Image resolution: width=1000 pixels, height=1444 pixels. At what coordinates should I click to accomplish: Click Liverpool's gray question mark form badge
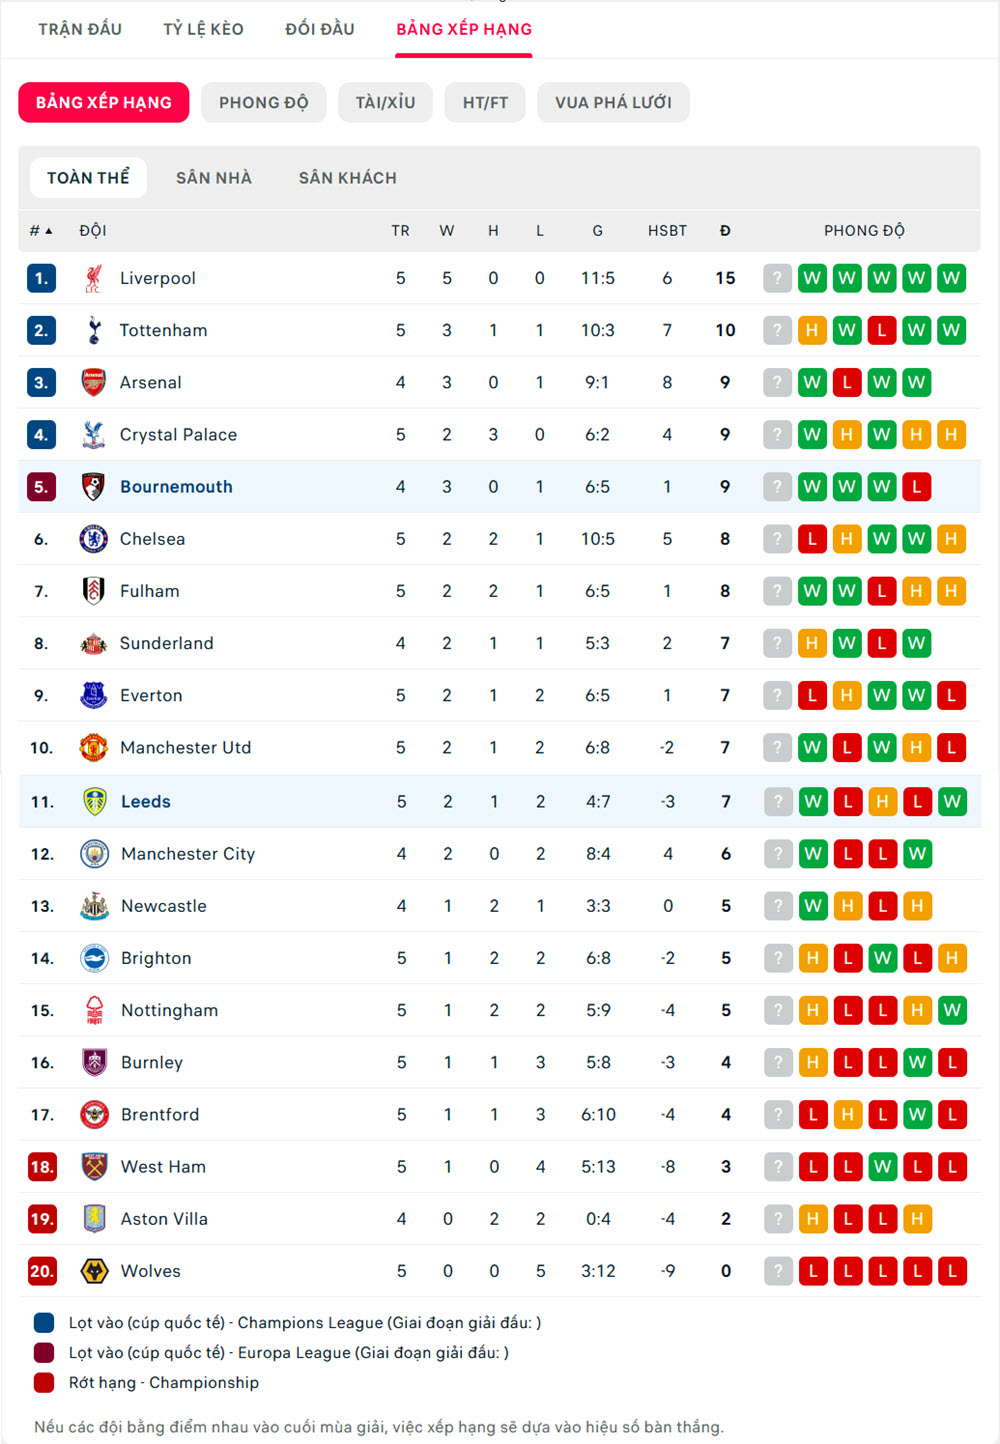point(777,278)
